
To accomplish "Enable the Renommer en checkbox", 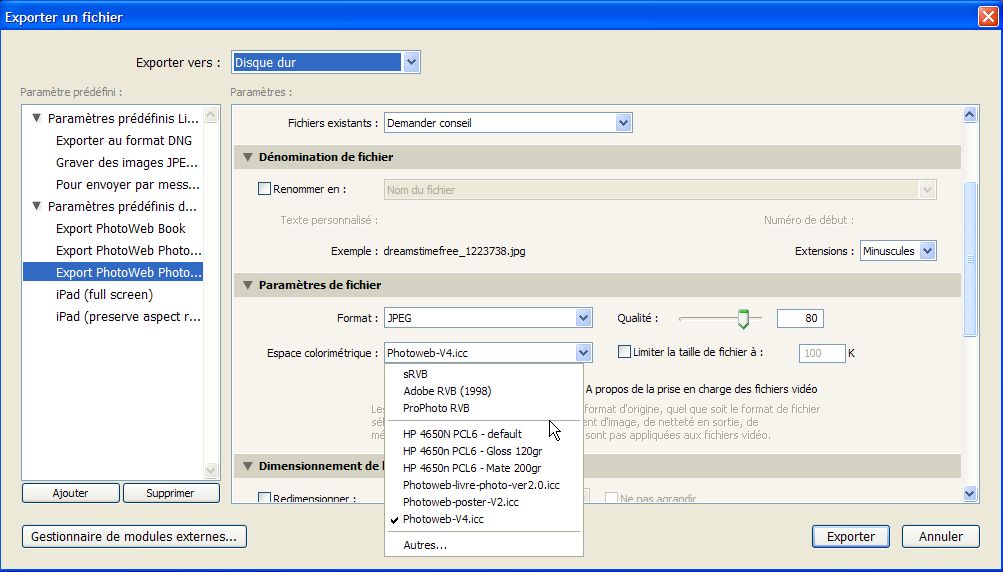I will 264,189.
